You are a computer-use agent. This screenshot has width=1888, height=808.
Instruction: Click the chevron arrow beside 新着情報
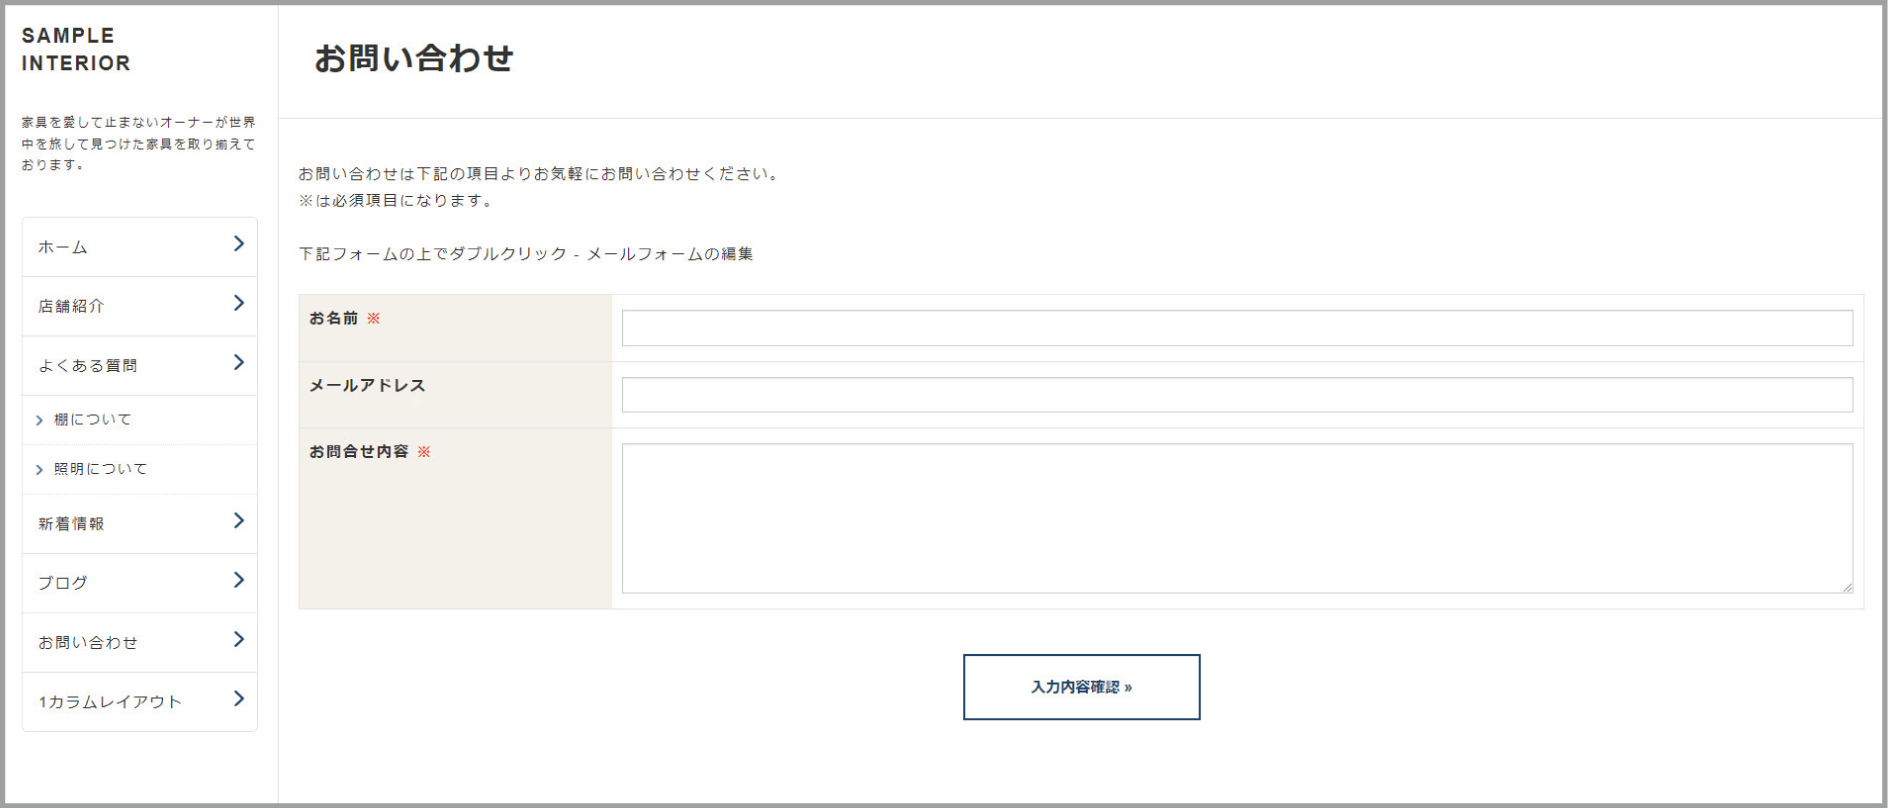coord(238,520)
